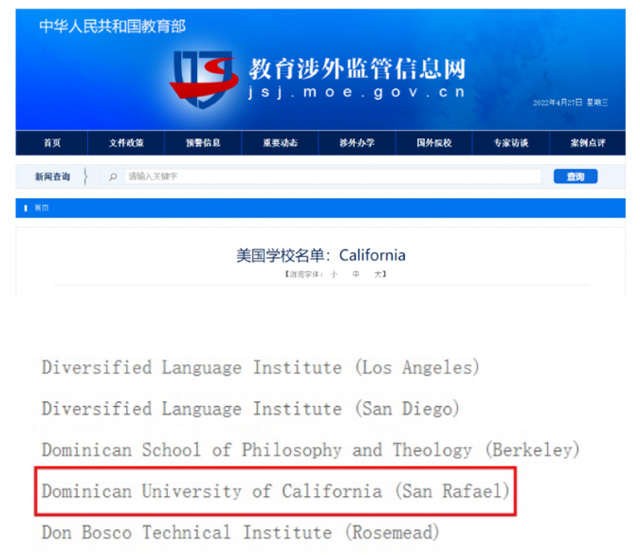Open the 预警信息 navigation item
Image resolution: width=640 pixels, height=555 pixels.
203,143
